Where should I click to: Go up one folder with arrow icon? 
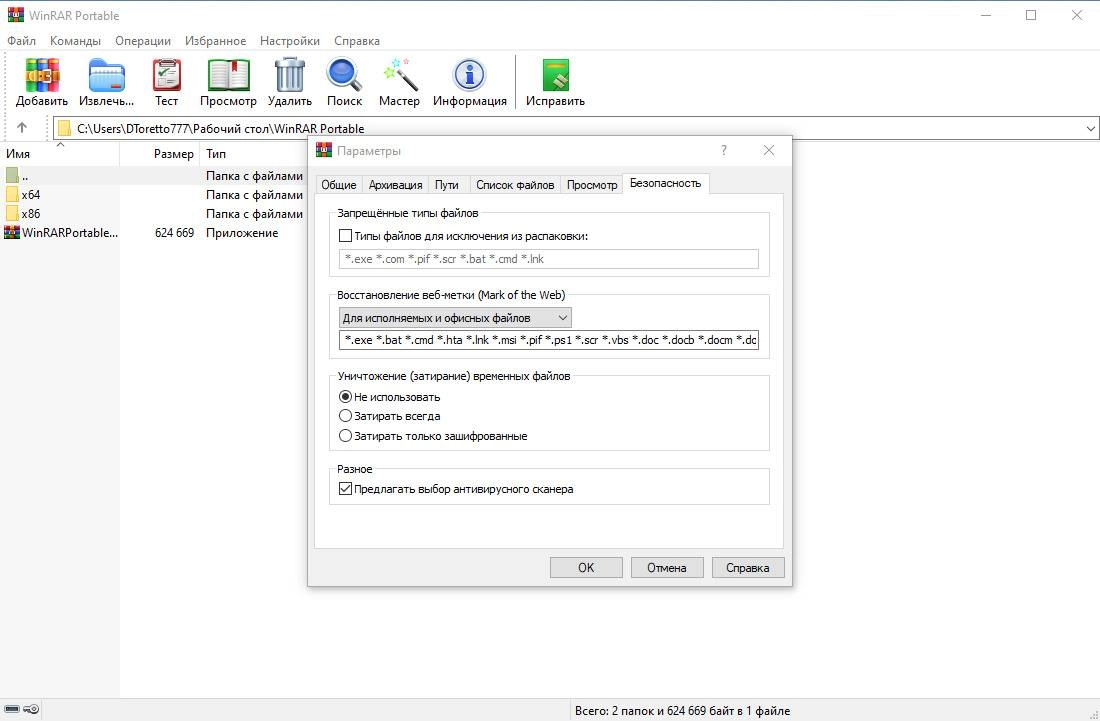[x=22, y=128]
